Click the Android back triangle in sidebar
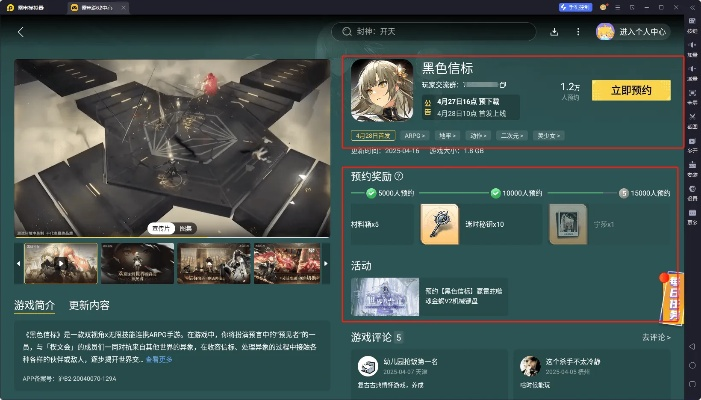This screenshot has height=400, width=701. point(692,346)
